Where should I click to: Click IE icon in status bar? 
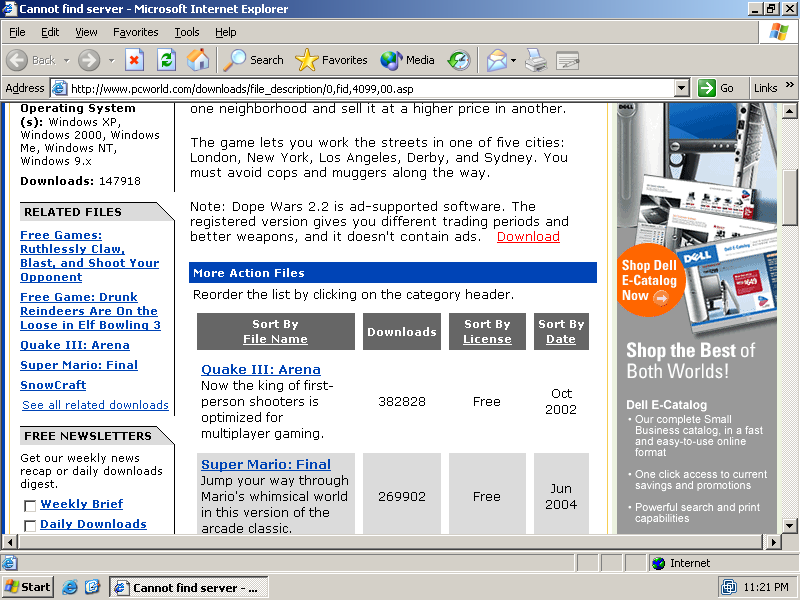9,563
